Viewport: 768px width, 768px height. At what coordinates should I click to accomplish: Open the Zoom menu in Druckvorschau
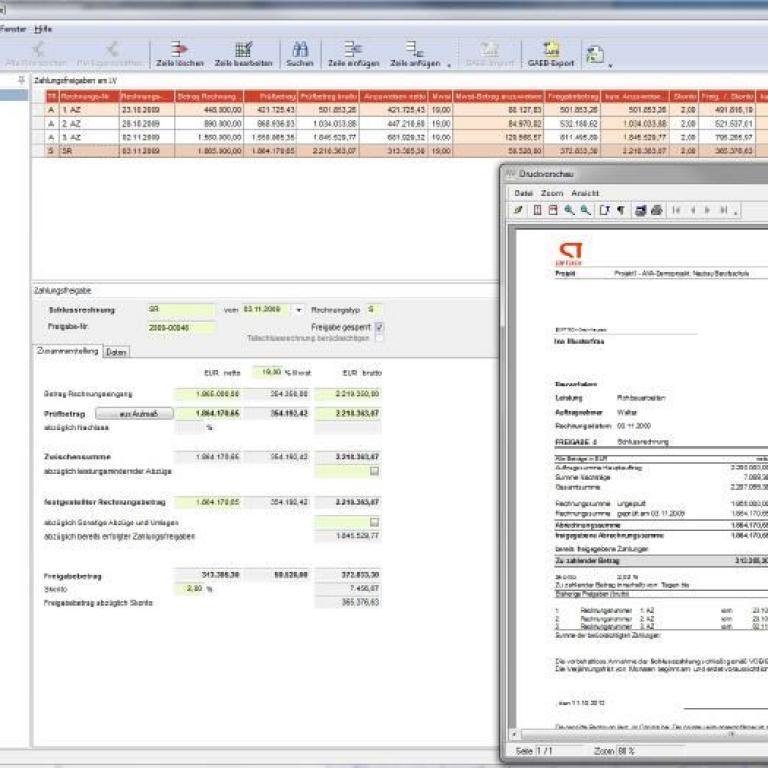[x=552, y=193]
